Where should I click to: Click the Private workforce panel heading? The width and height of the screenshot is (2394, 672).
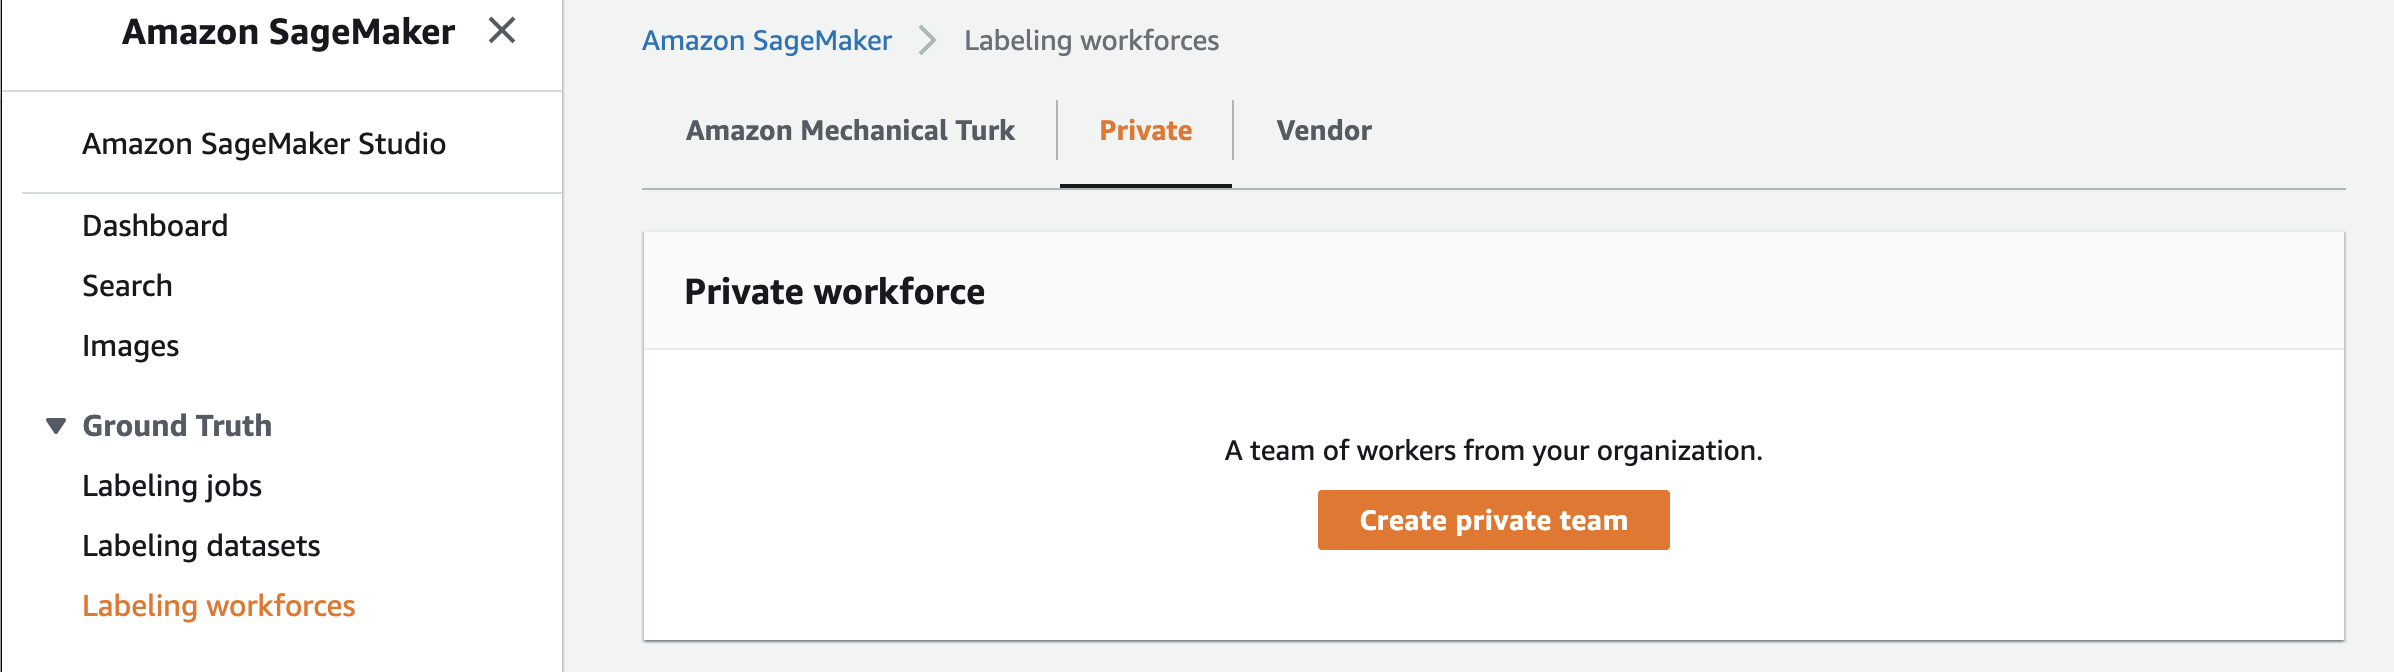point(835,292)
